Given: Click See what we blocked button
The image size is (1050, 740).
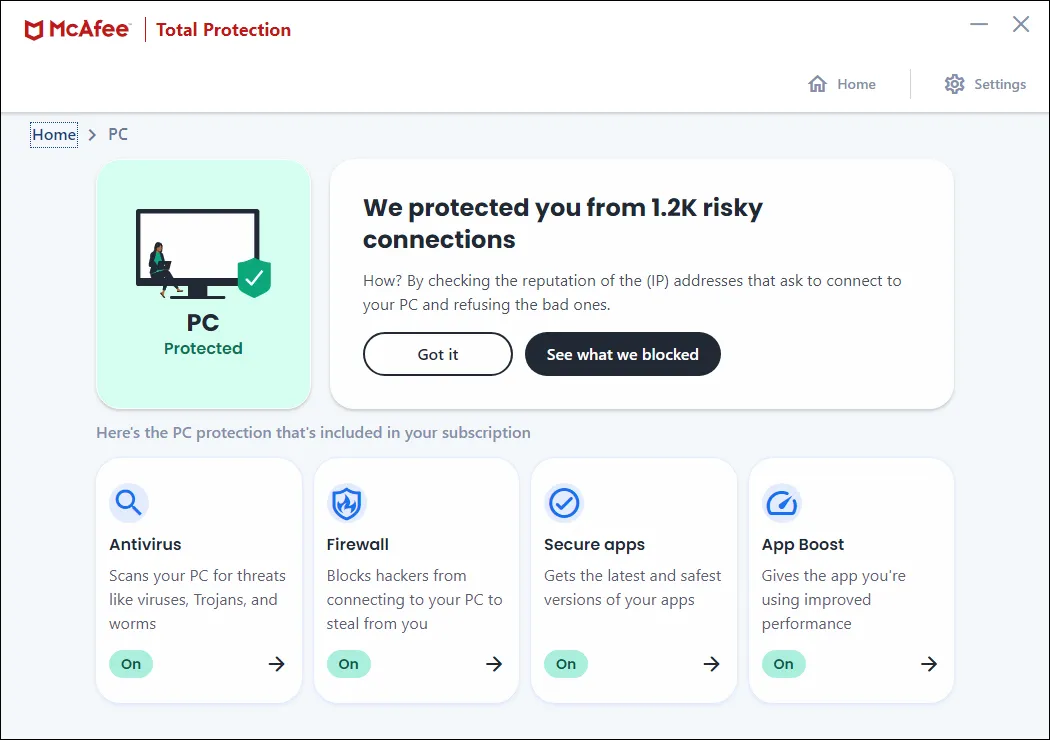Looking at the screenshot, I should coord(622,354).
